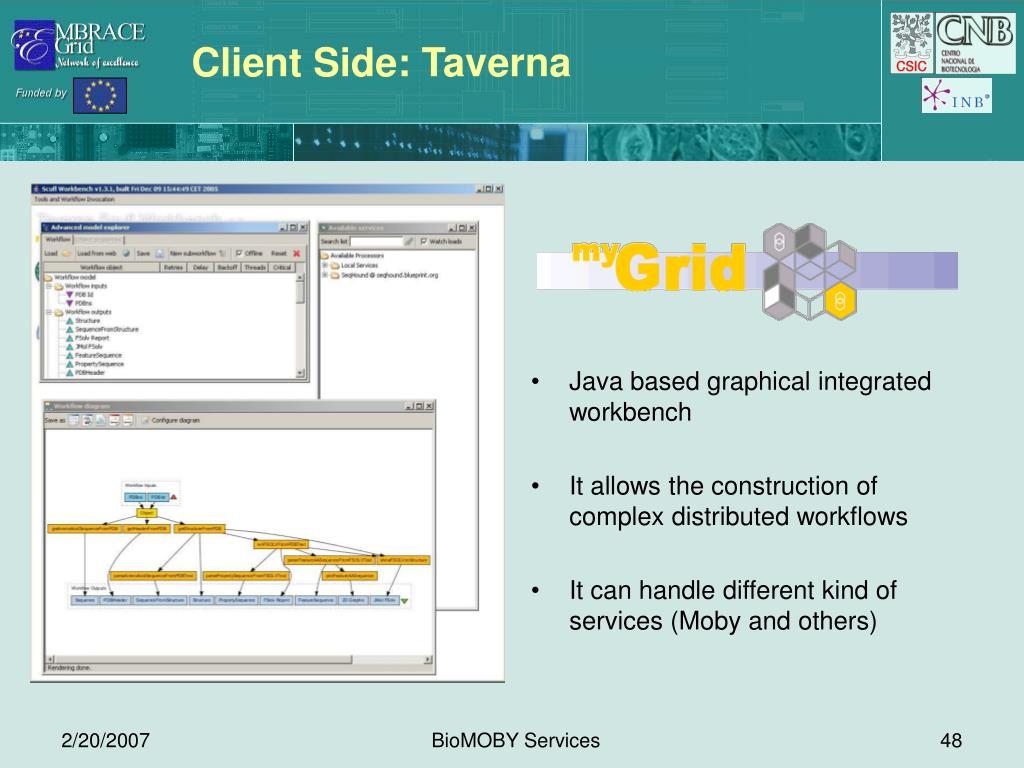Screen dimensions: 1024x768
Task: Click the Local Services folder icon
Action: (x=335, y=266)
